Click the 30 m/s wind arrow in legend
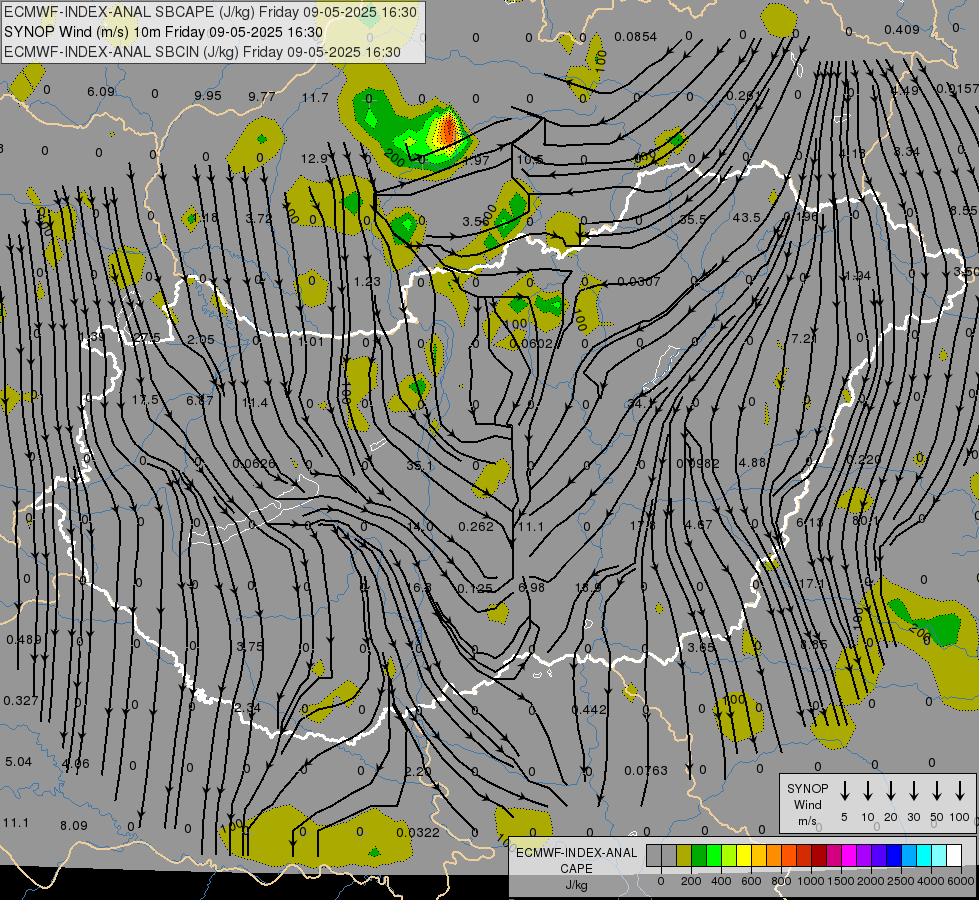The image size is (979, 900). (913, 791)
